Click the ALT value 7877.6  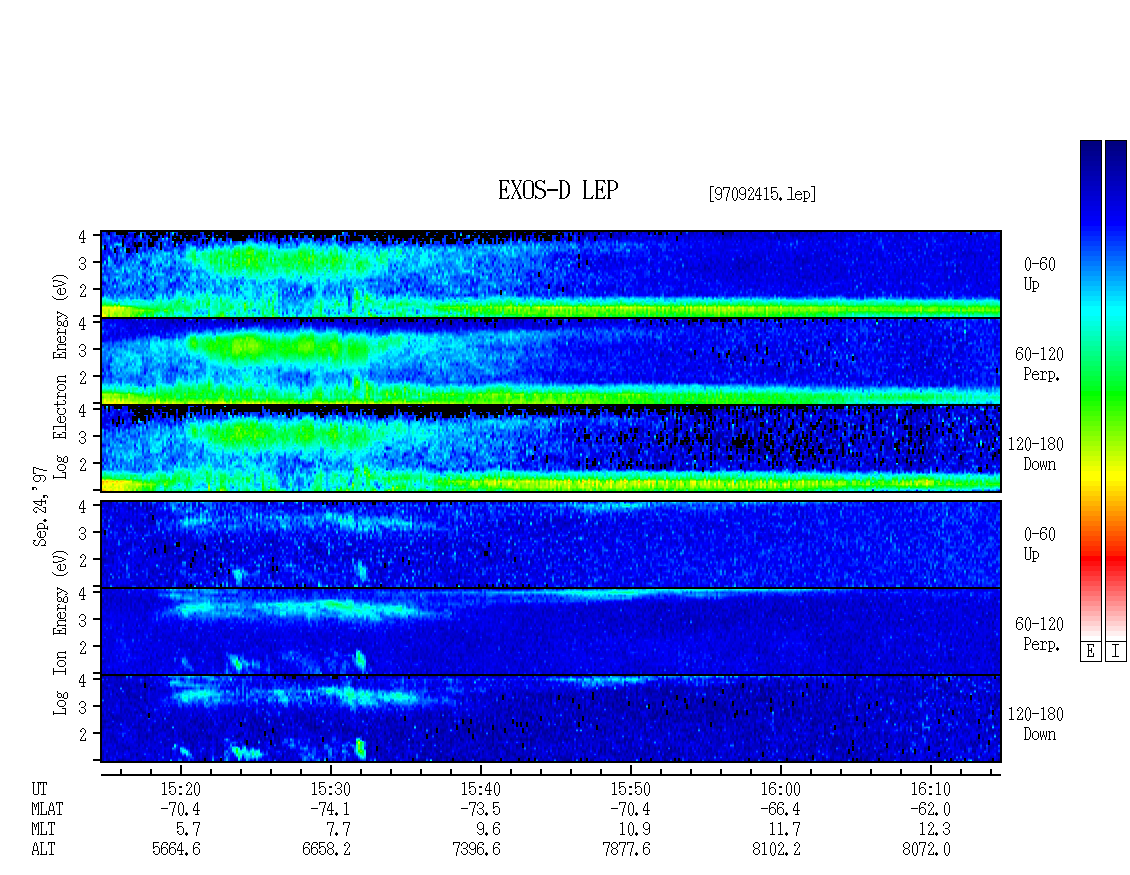pos(626,850)
